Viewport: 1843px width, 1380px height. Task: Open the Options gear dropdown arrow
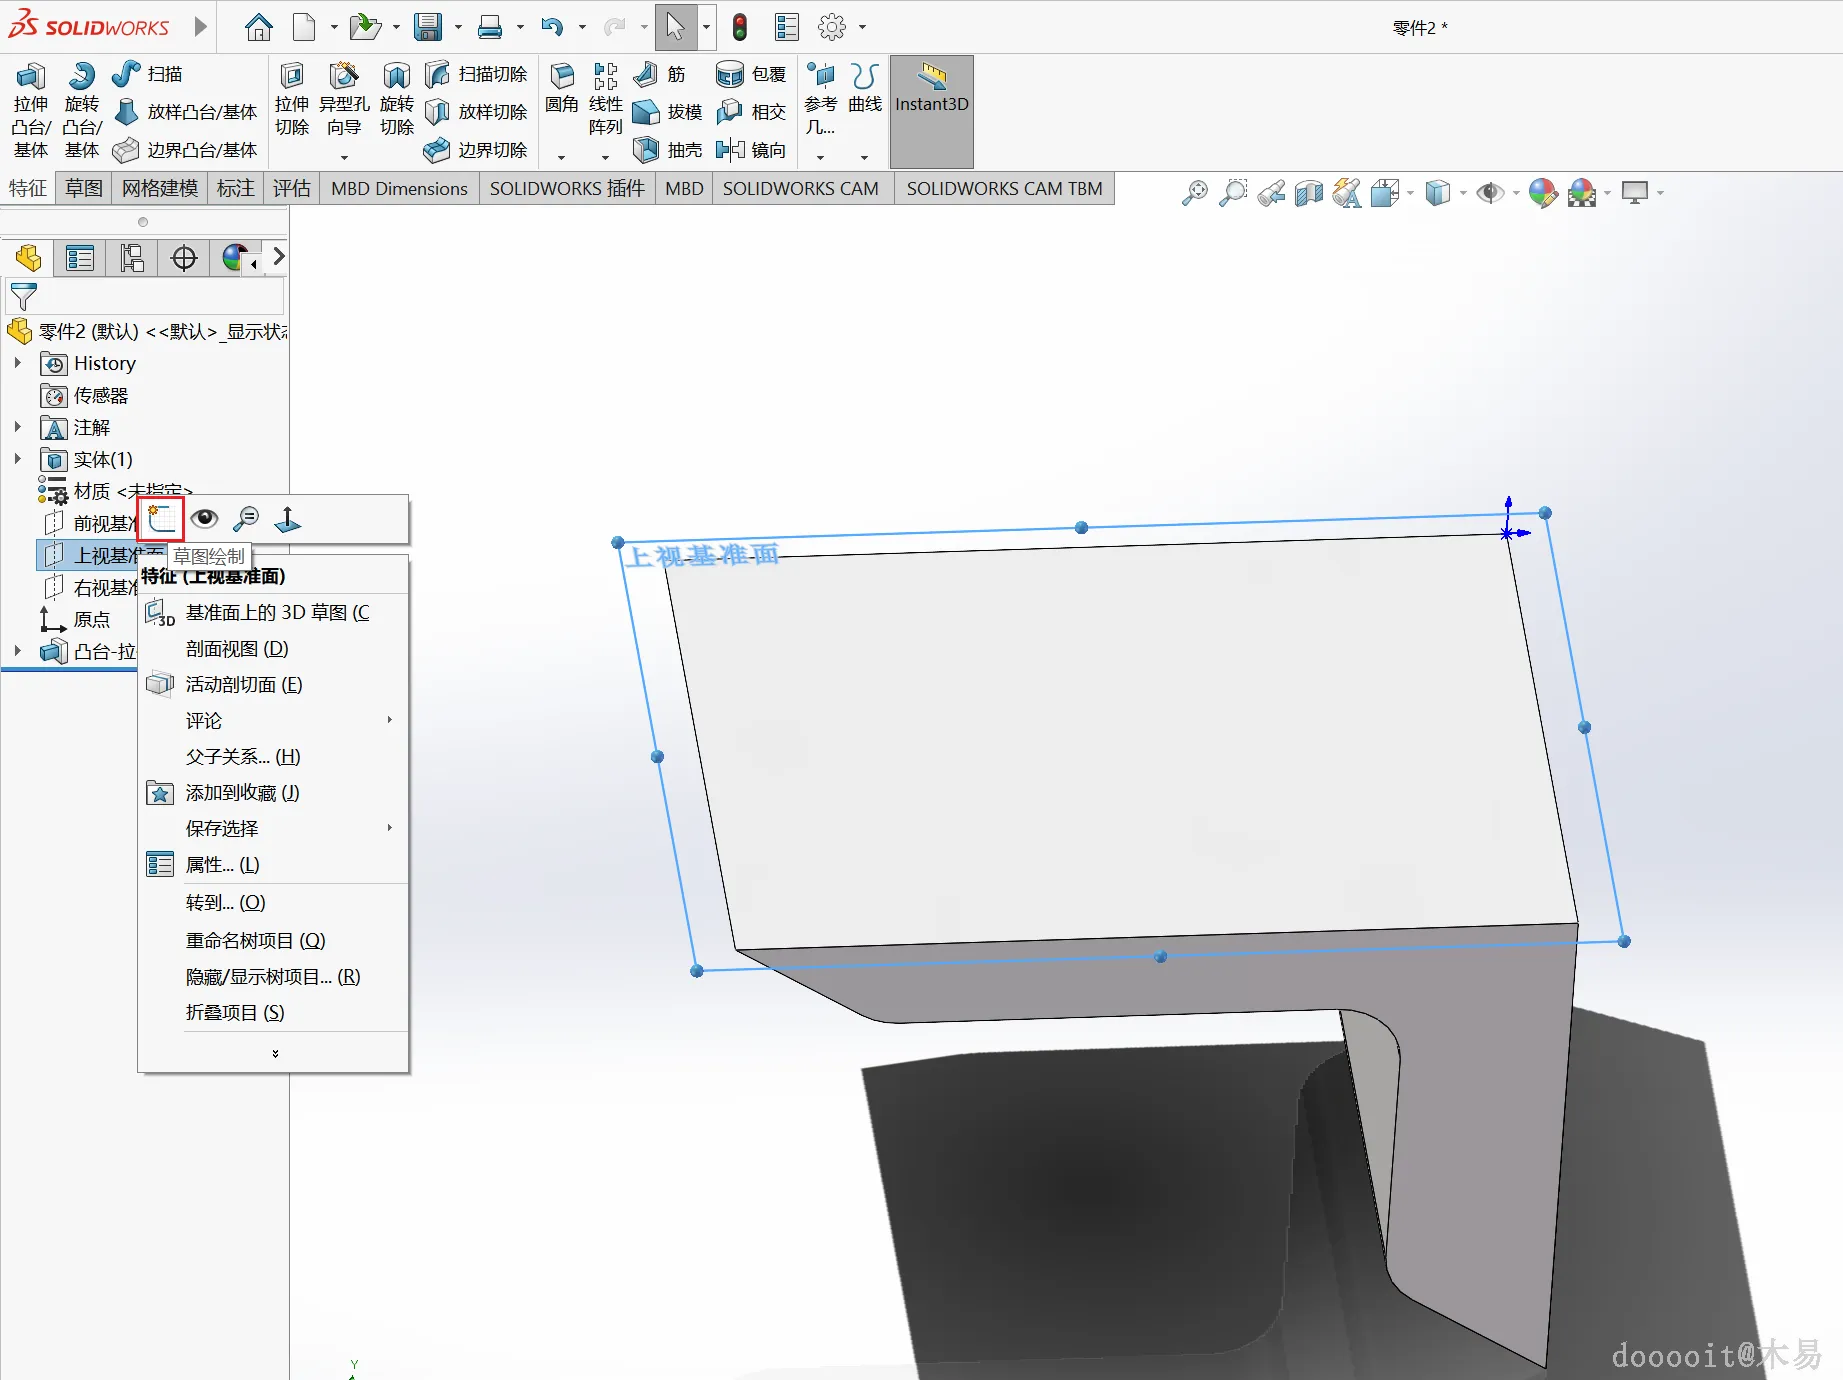[863, 28]
